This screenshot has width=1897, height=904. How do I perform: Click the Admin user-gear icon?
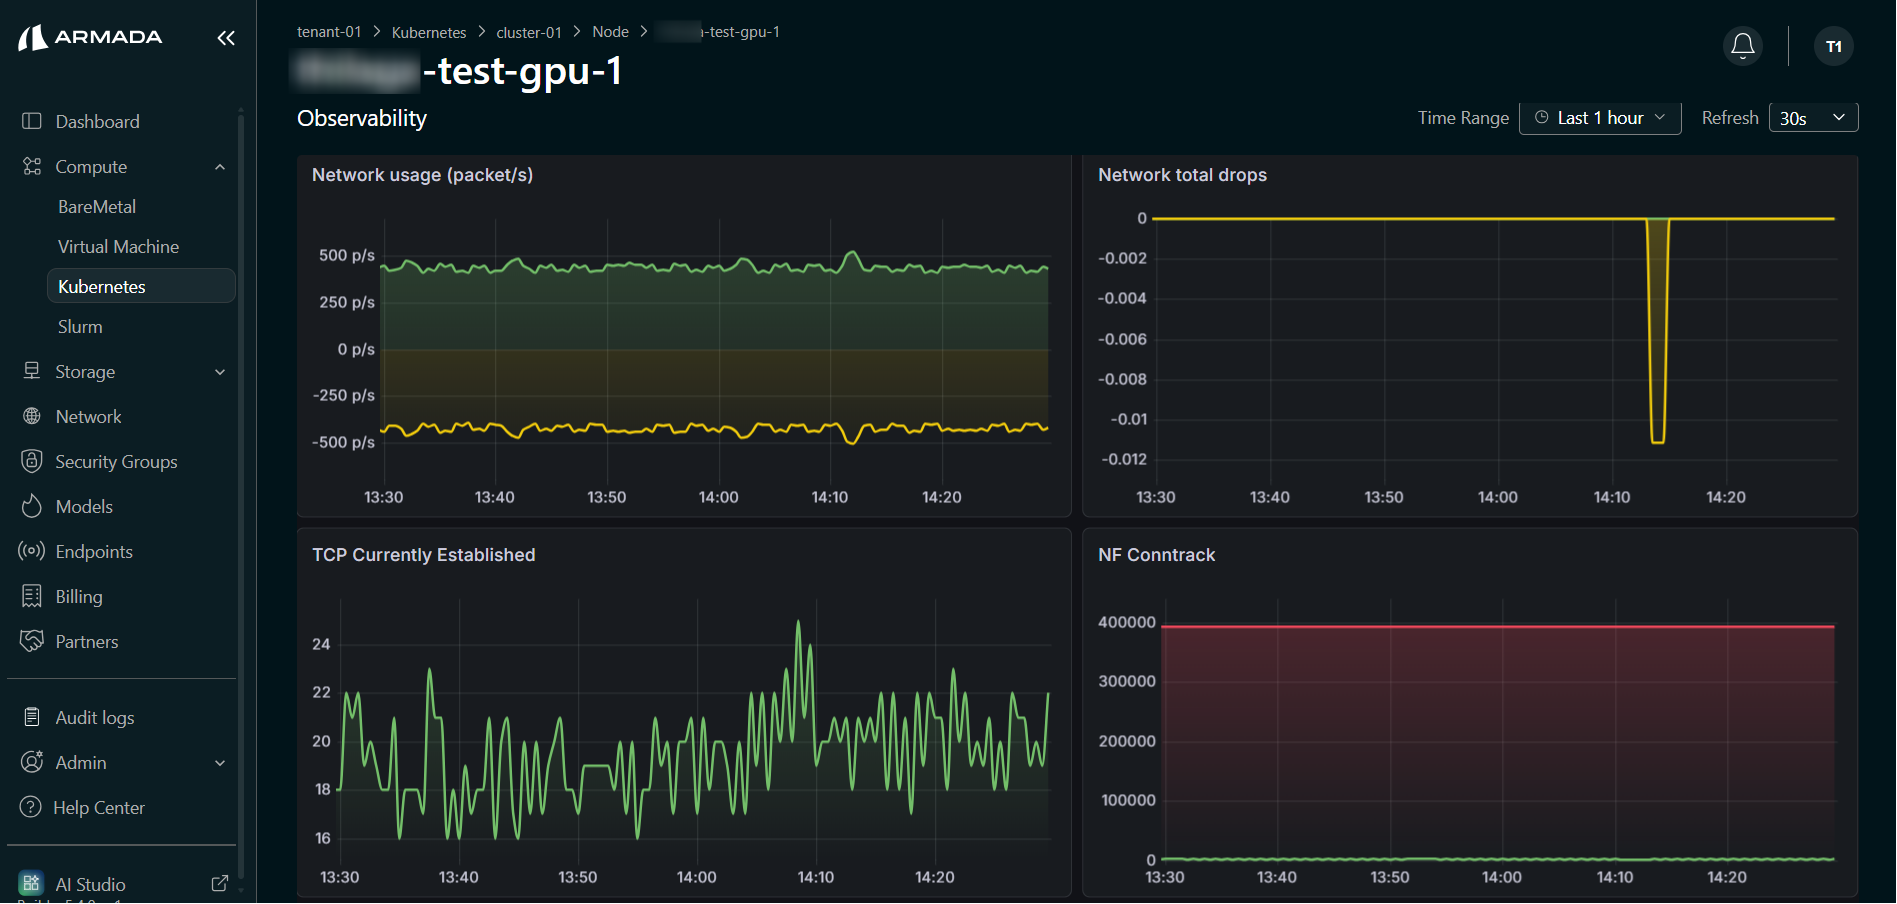32,762
